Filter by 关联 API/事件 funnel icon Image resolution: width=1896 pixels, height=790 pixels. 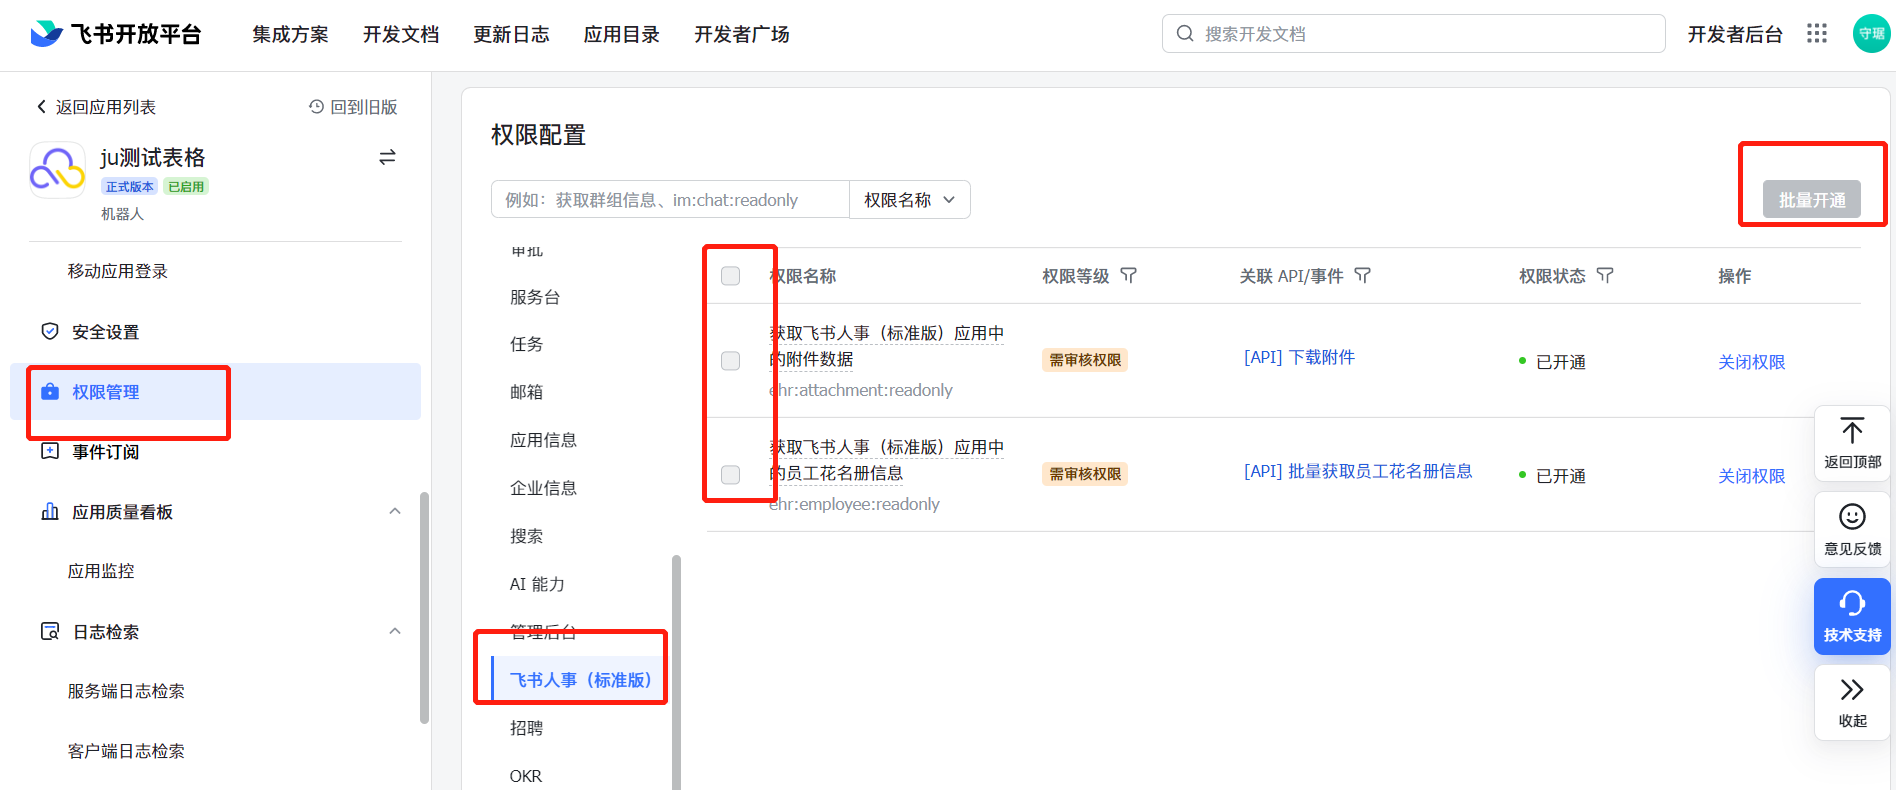(x=1362, y=275)
